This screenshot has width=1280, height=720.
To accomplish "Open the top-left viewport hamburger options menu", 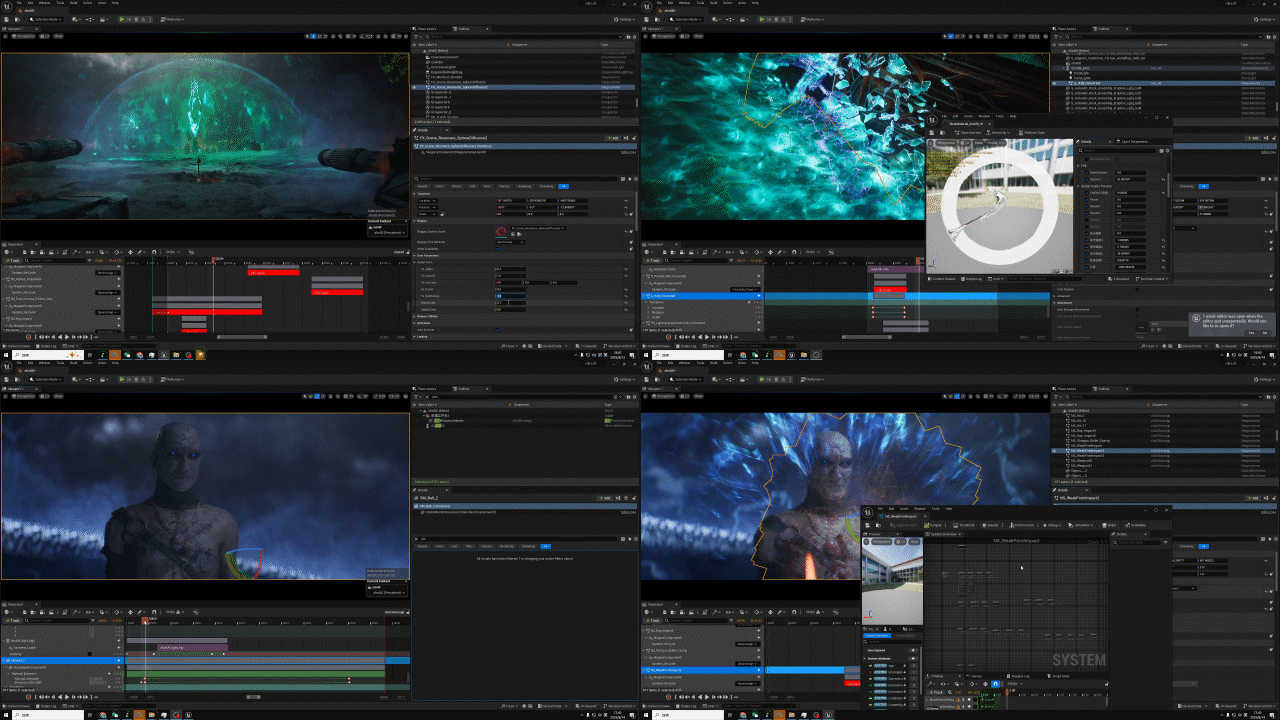I will point(6,35).
